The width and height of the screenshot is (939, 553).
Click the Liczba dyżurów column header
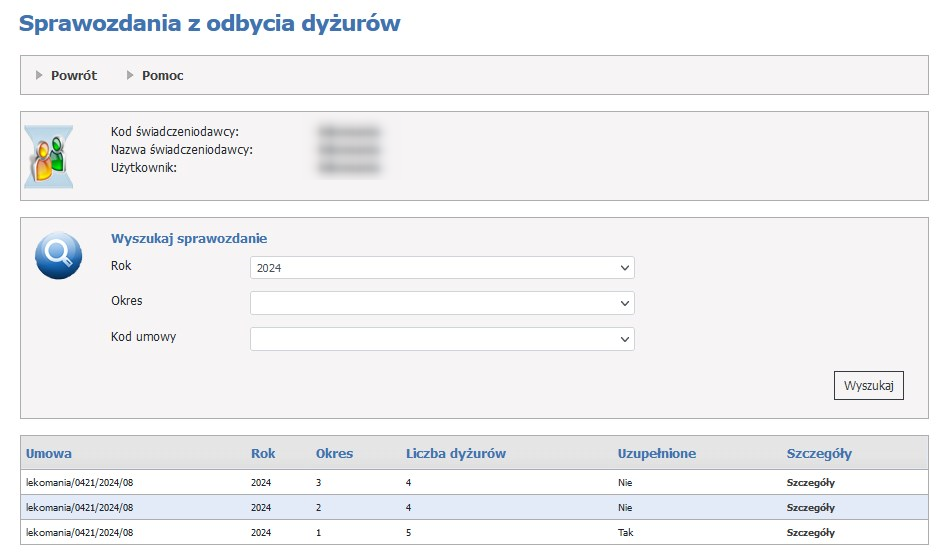tap(456, 453)
